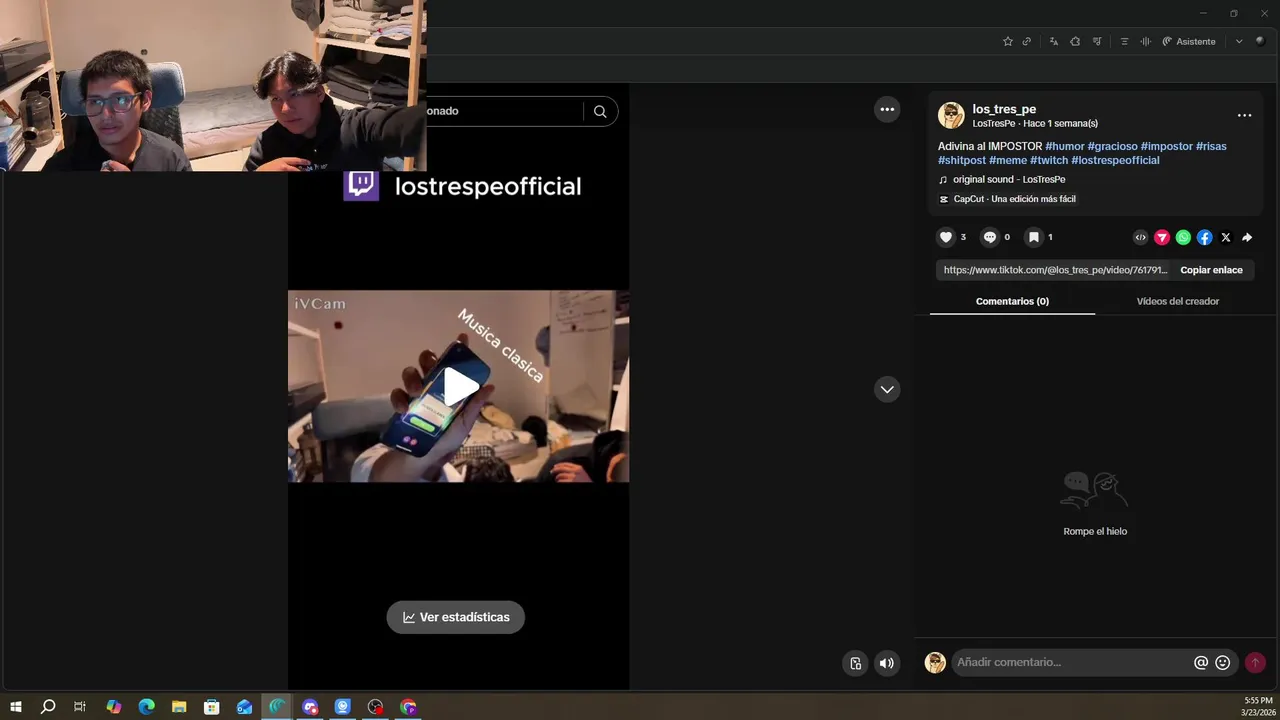Viewport: 1280px width, 720px height.
Task: Open los_tres_pe profile avatar
Action: click(951, 115)
